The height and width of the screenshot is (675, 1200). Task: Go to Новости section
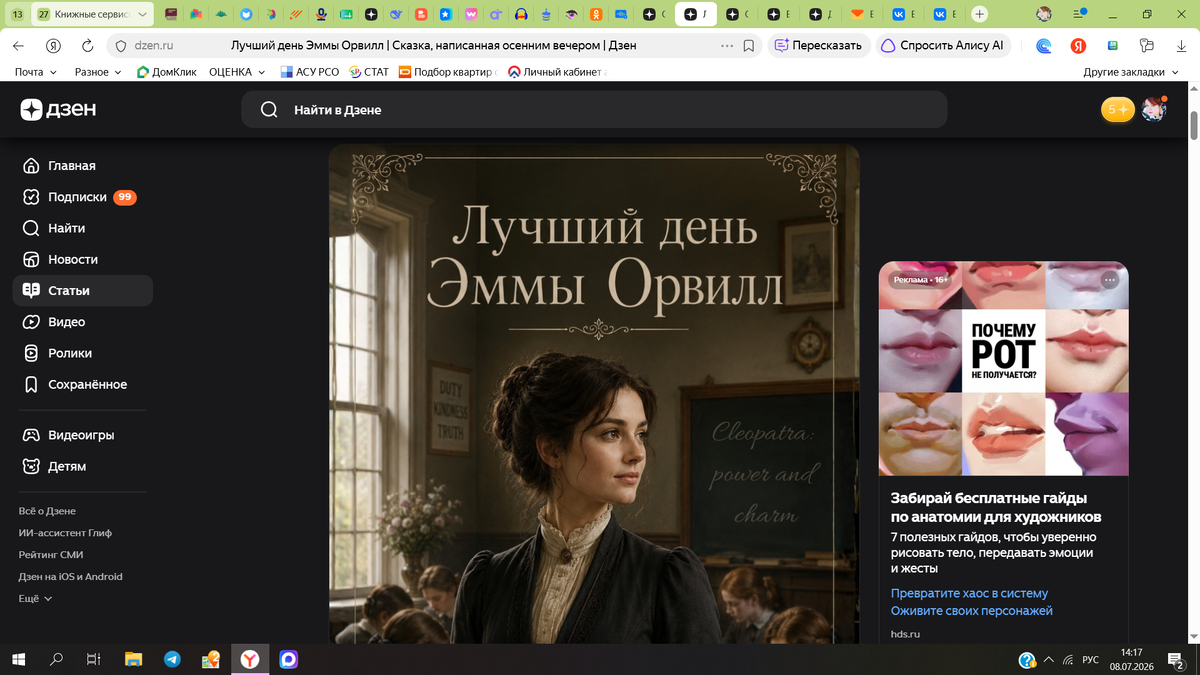[60, 259]
